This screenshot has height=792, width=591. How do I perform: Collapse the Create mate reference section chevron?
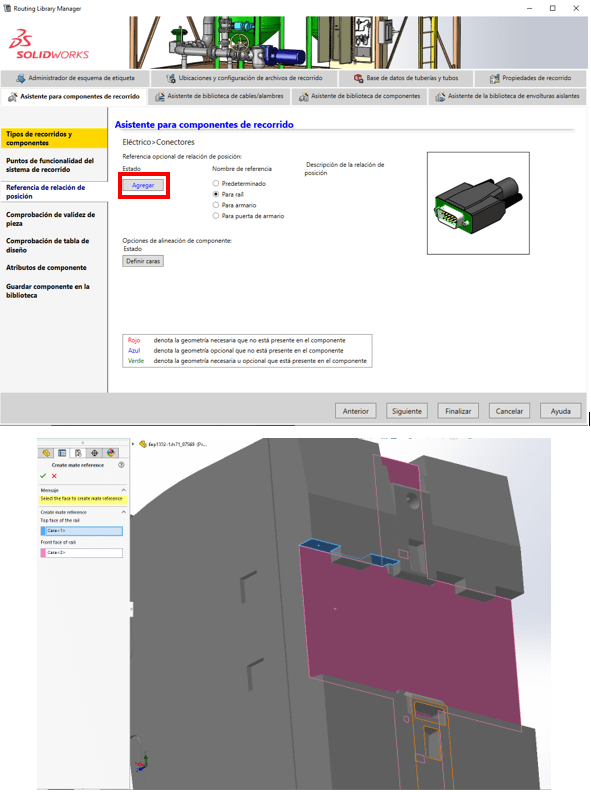(123, 512)
